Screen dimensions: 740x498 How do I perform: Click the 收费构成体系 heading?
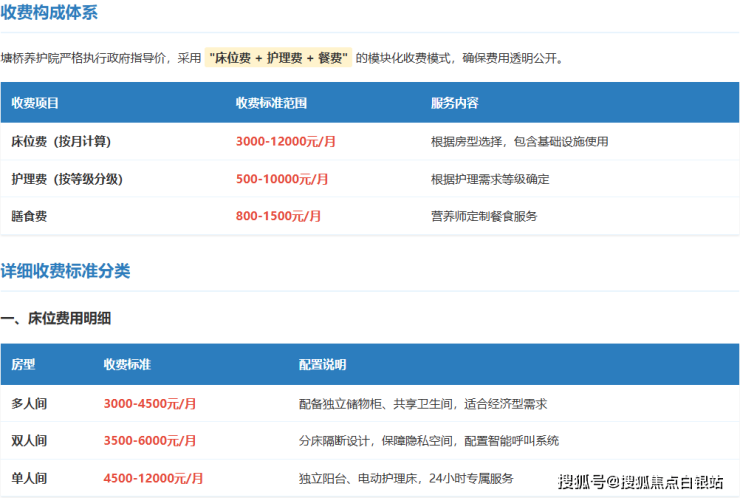click(49, 12)
